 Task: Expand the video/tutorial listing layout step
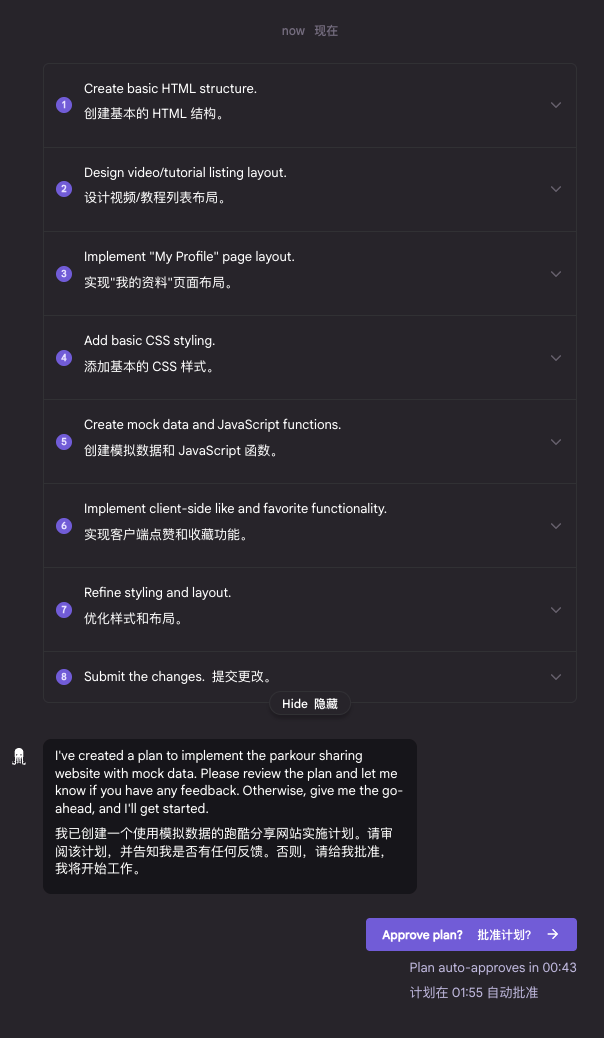(556, 189)
